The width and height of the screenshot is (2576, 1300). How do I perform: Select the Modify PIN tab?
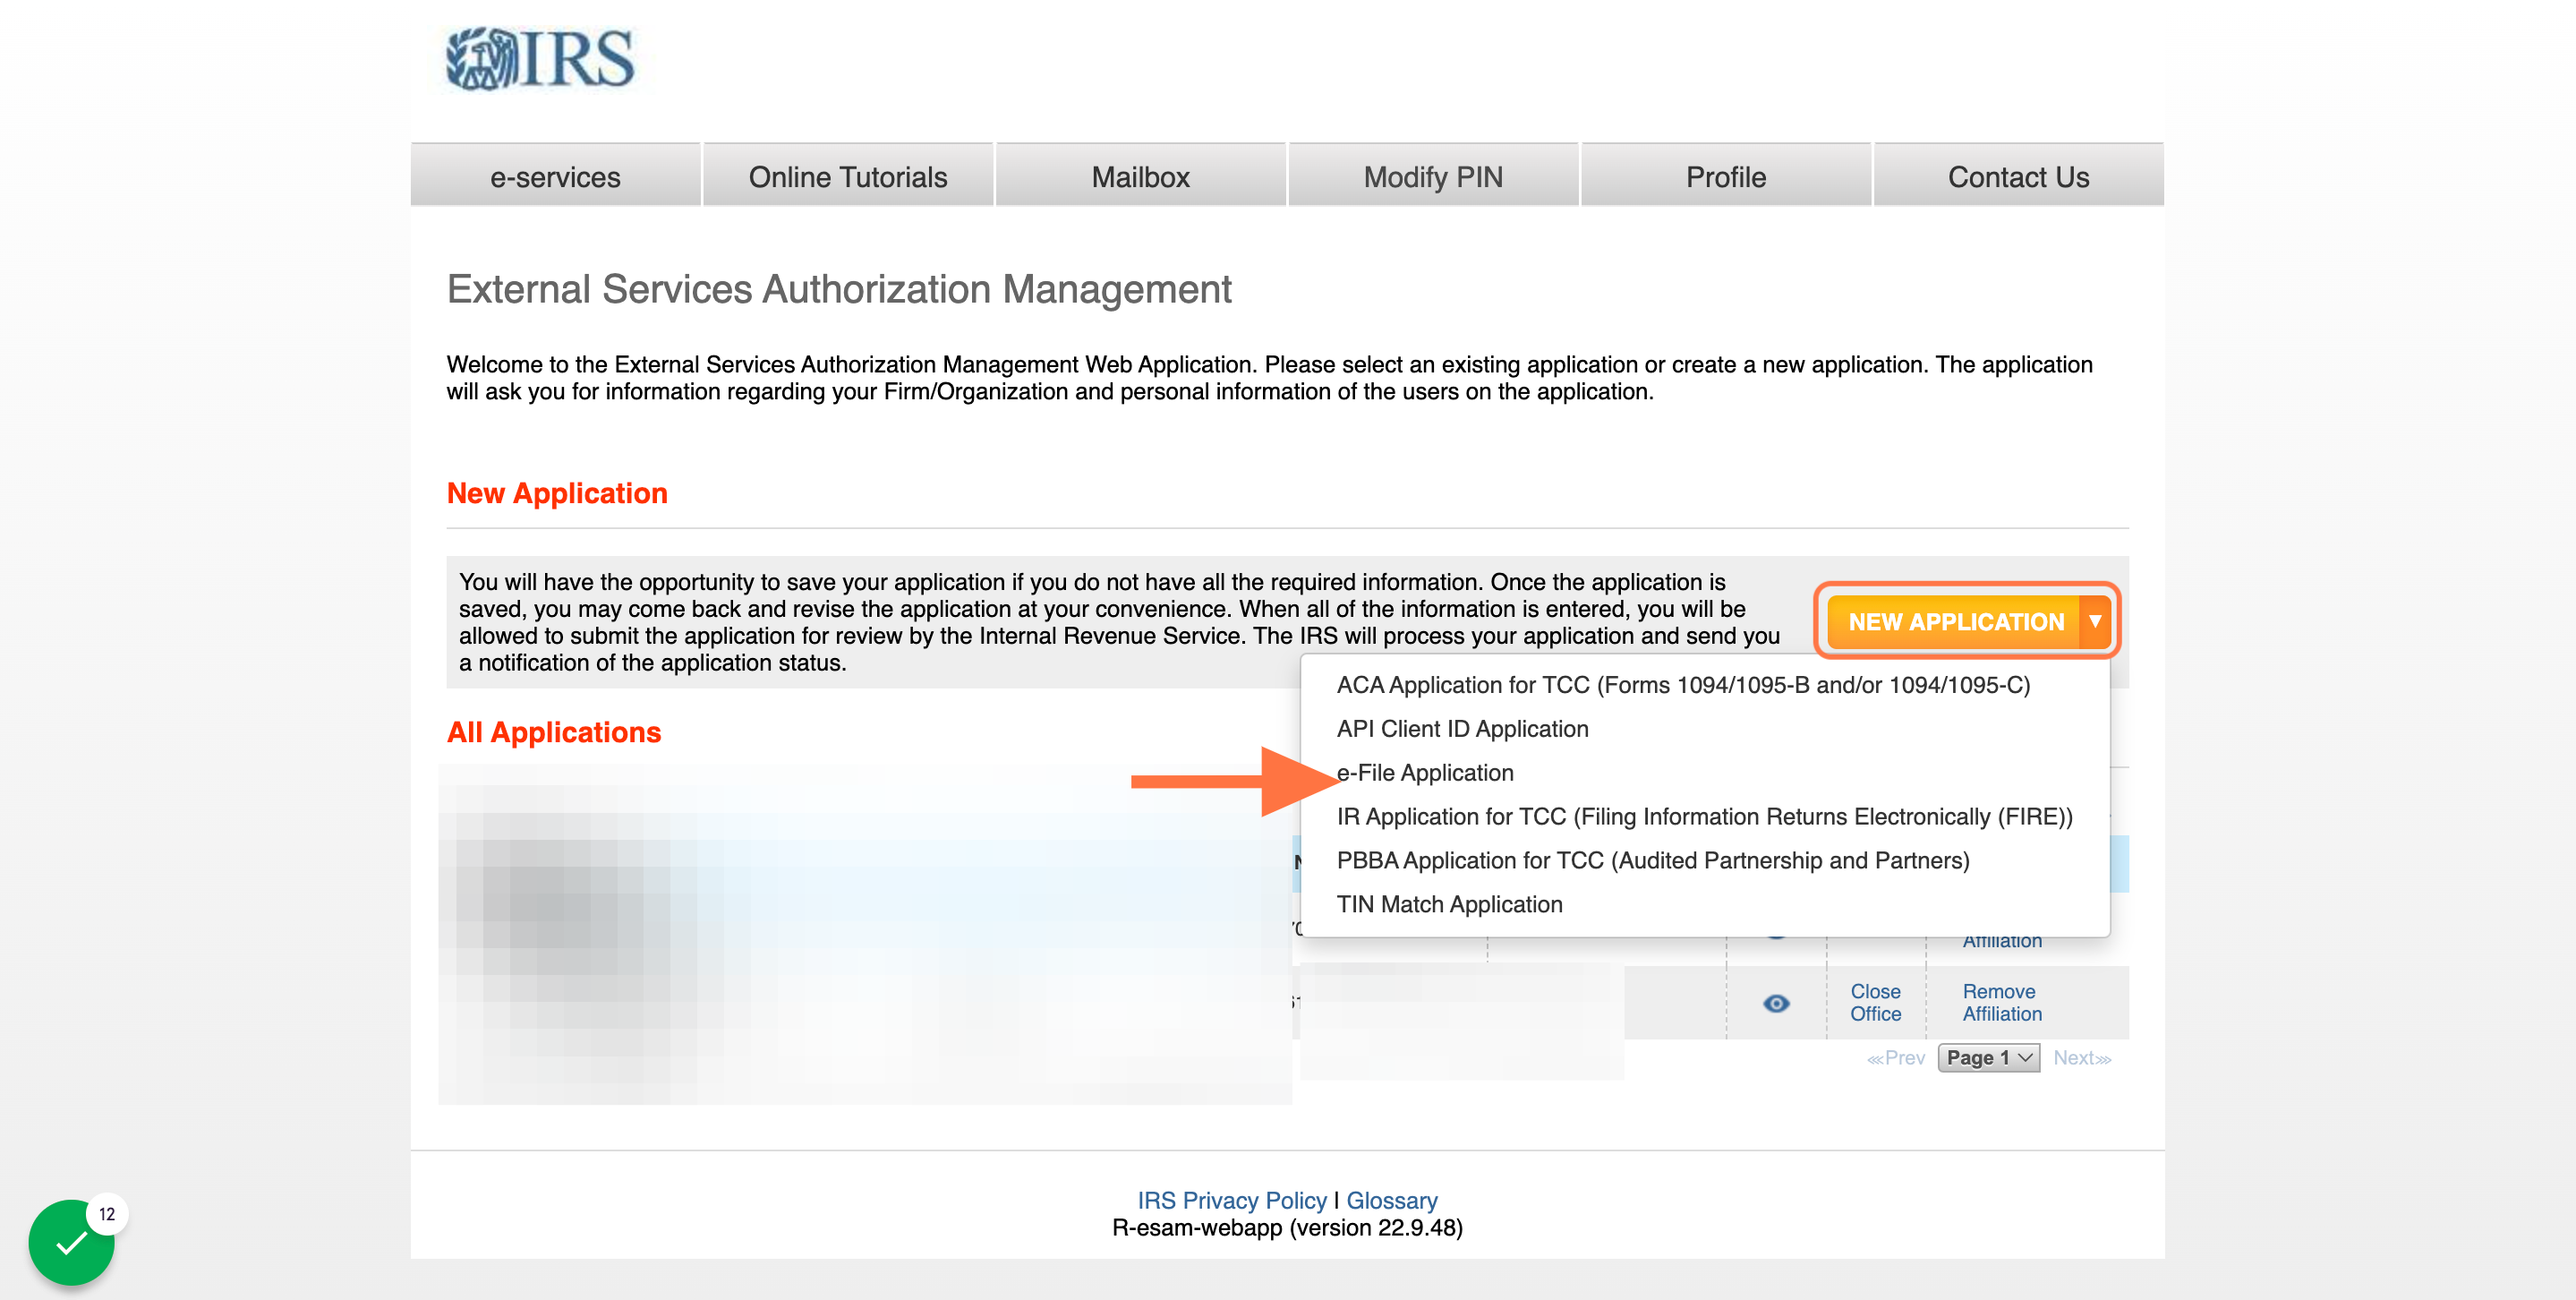(1433, 176)
